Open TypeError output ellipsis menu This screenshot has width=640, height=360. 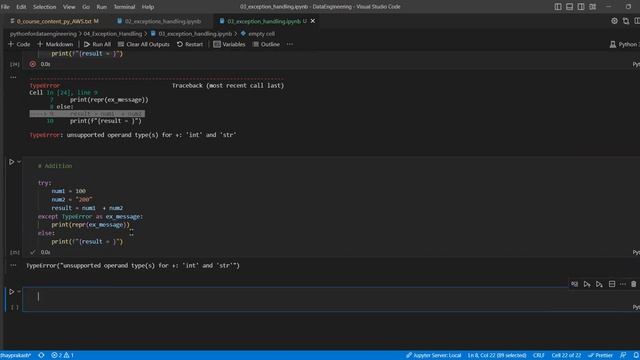[x=13, y=265]
